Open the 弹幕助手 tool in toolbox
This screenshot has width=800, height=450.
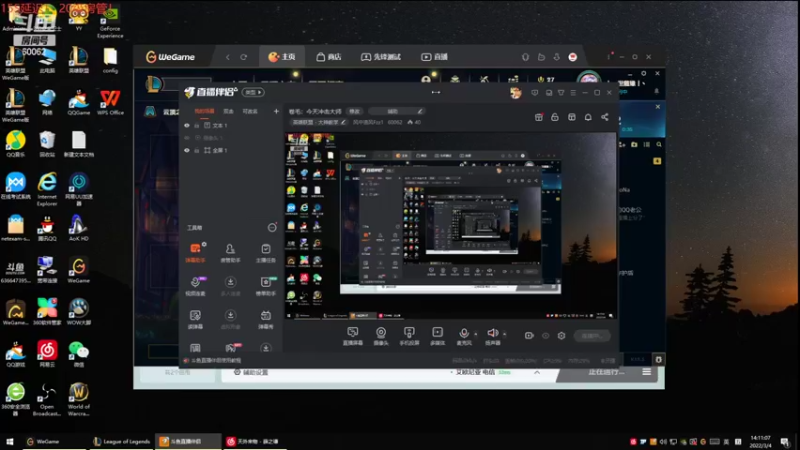(195, 252)
